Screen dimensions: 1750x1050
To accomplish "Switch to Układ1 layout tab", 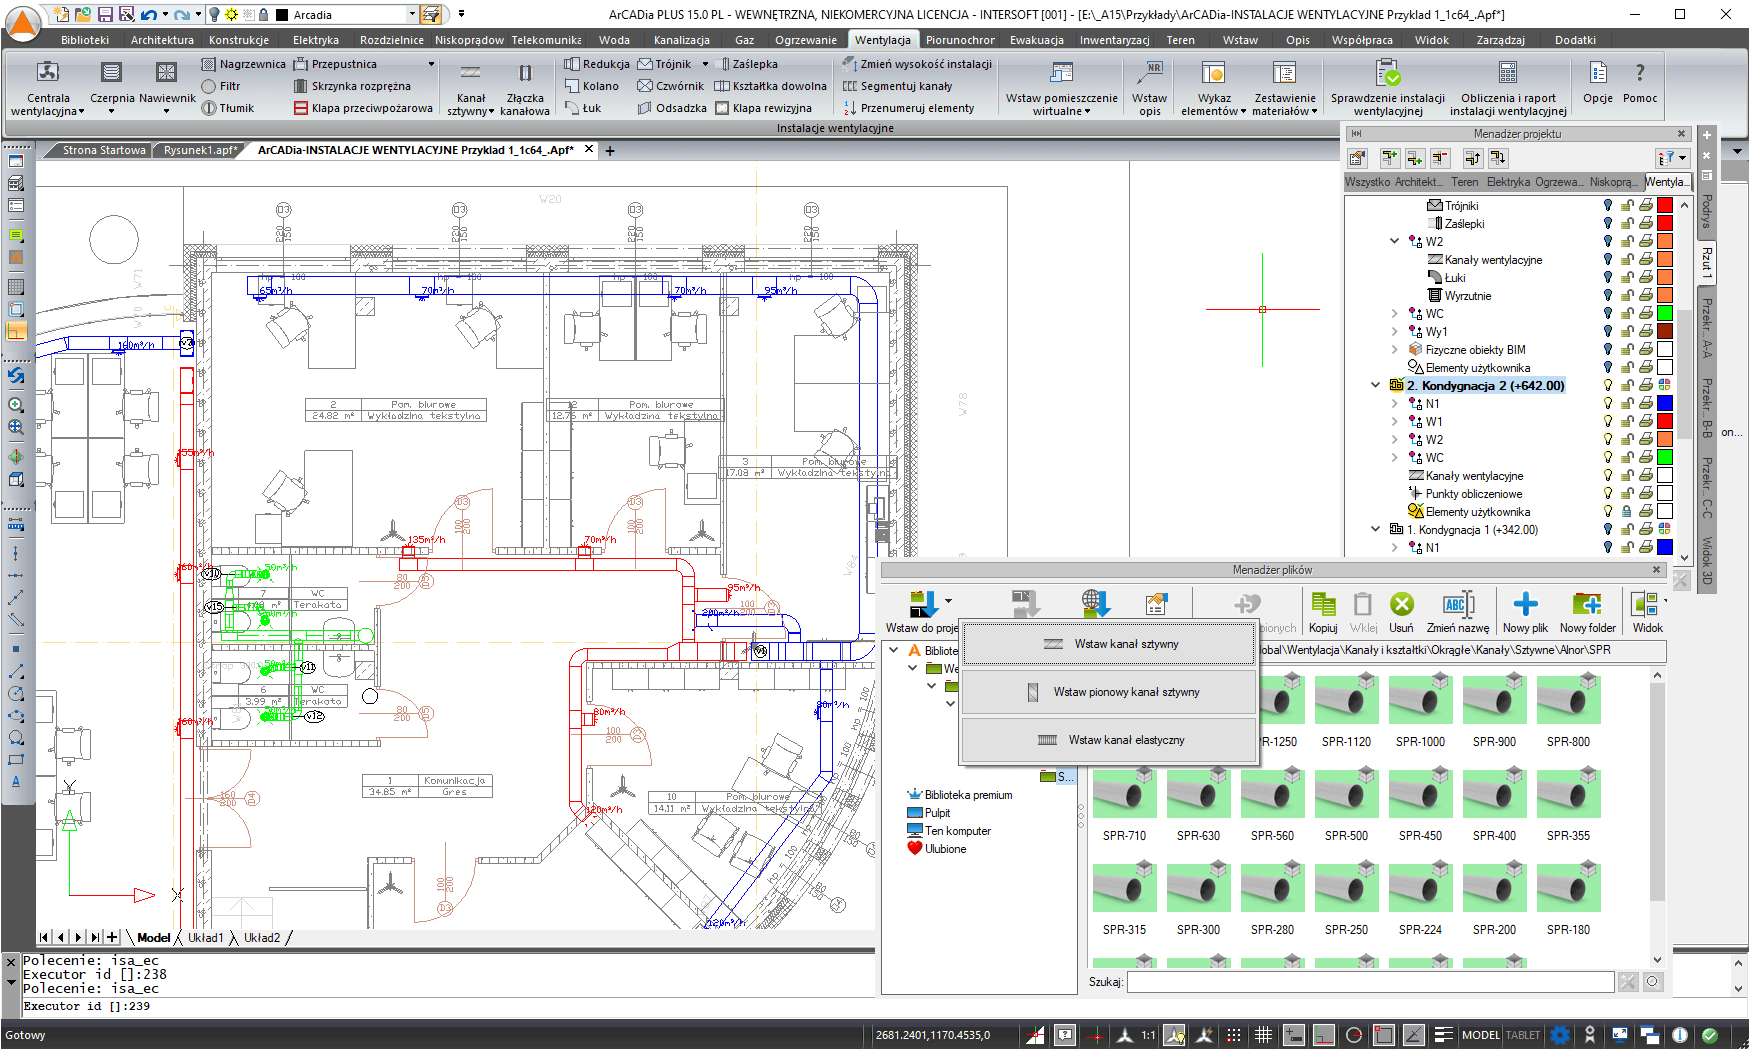I will (x=206, y=938).
